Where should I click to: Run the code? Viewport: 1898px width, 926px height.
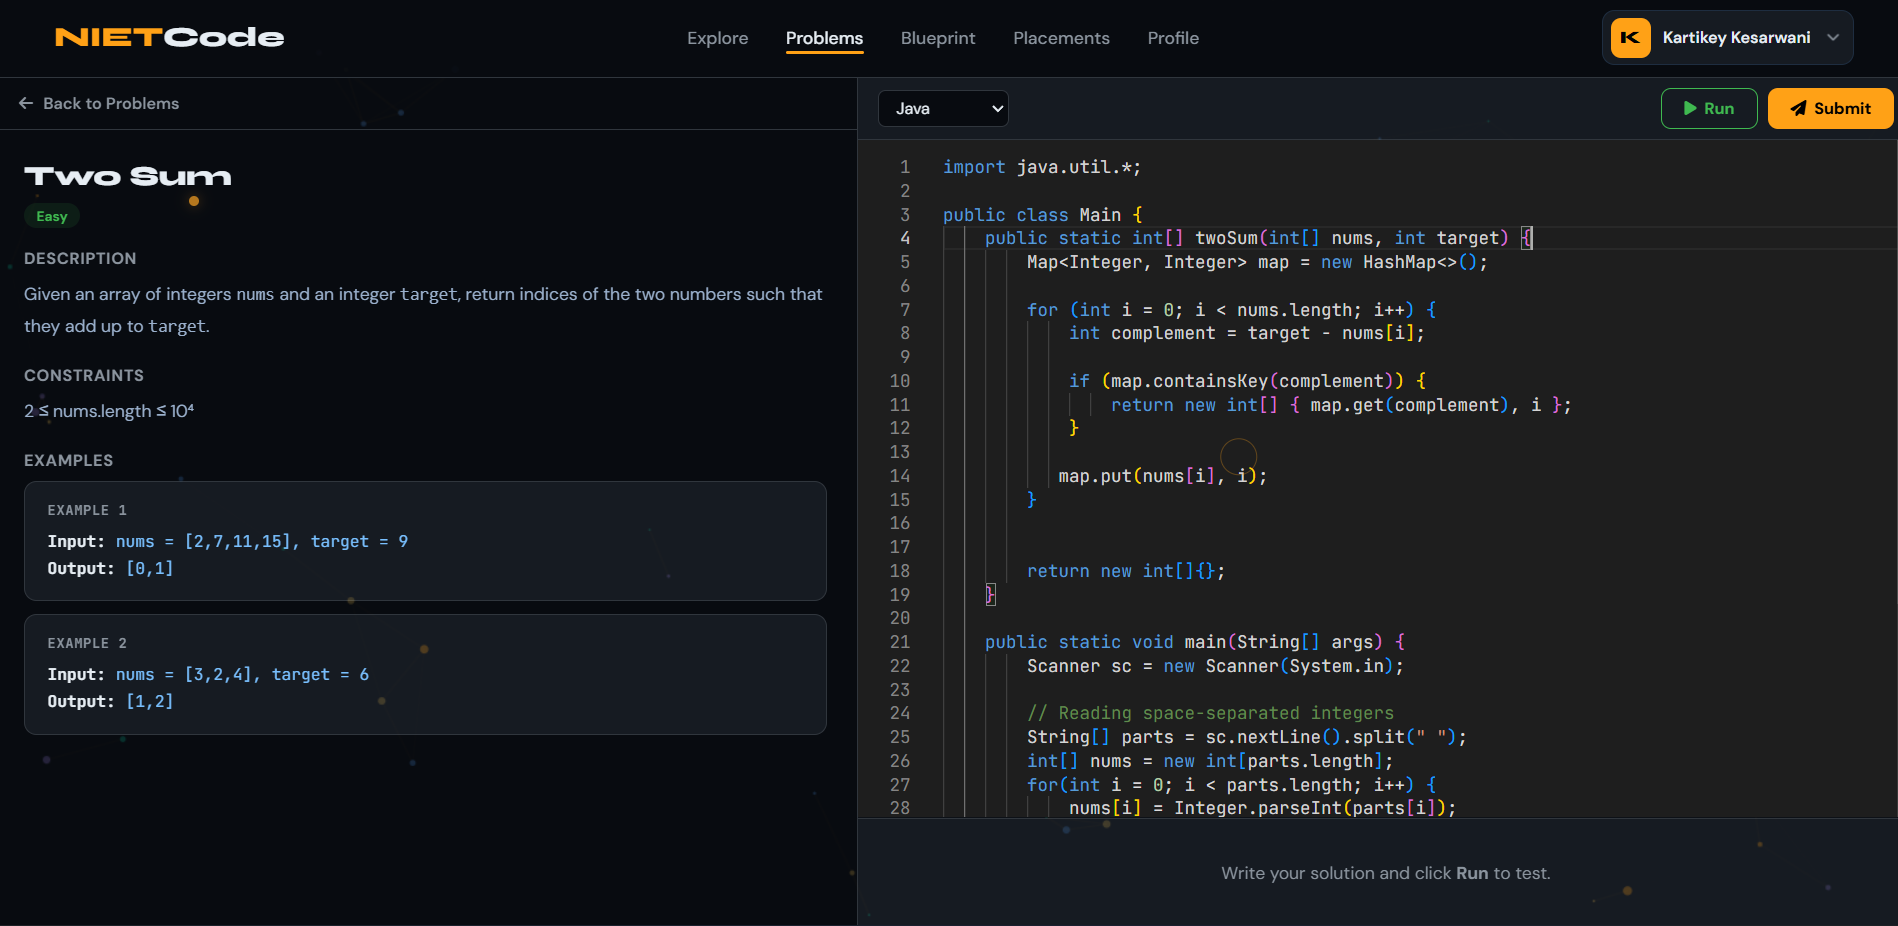click(1709, 108)
